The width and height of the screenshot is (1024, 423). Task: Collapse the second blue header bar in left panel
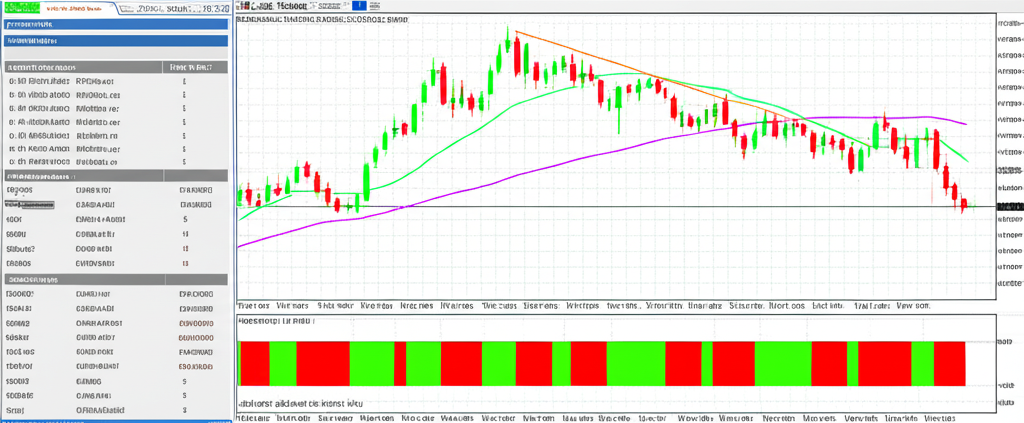[115, 42]
